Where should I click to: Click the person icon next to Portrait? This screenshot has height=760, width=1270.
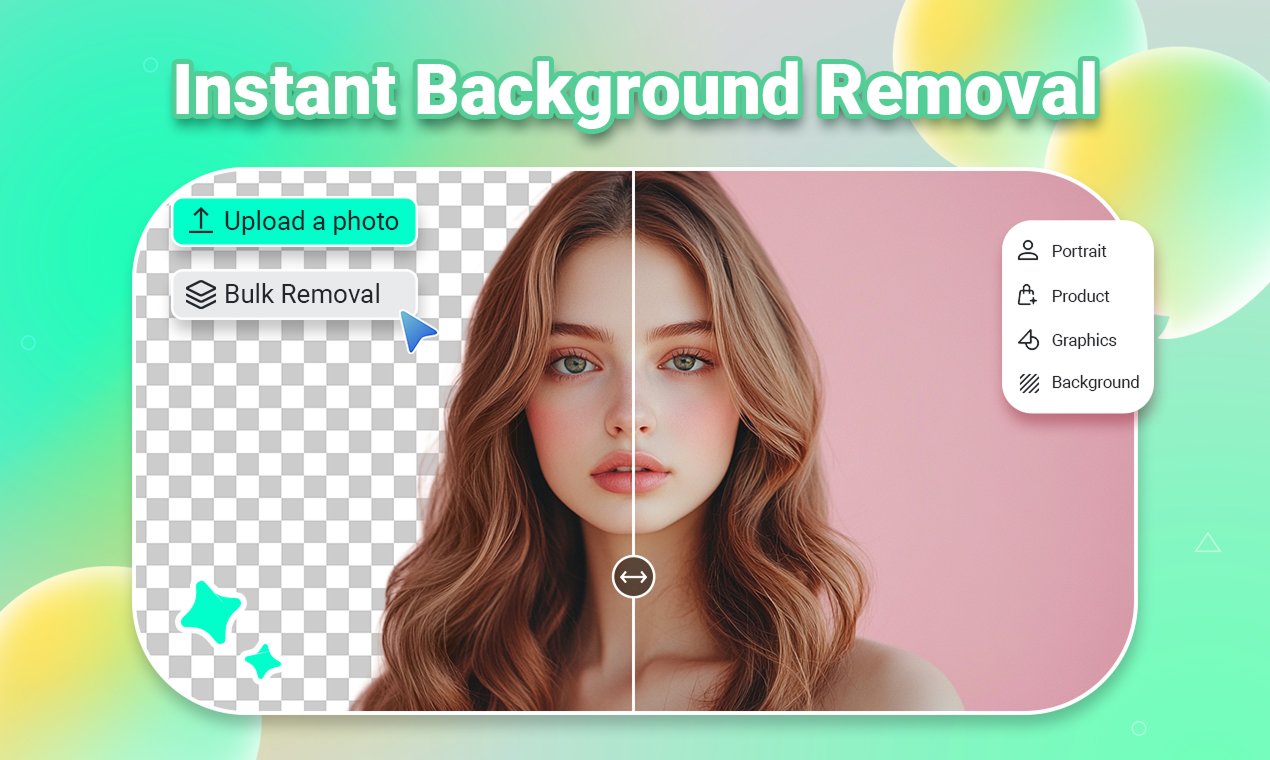[1028, 251]
